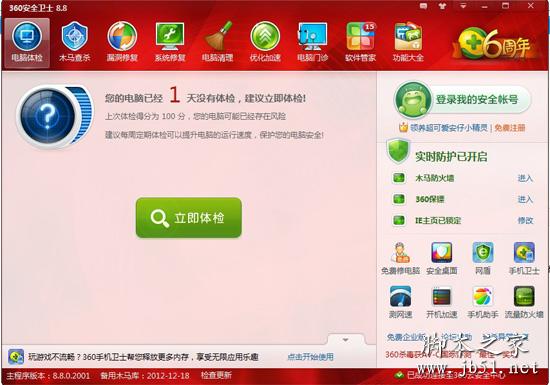Click the cloud security center status icon
Image resolution: width=550 pixels, height=385 pixels.
tap(399, 376)
